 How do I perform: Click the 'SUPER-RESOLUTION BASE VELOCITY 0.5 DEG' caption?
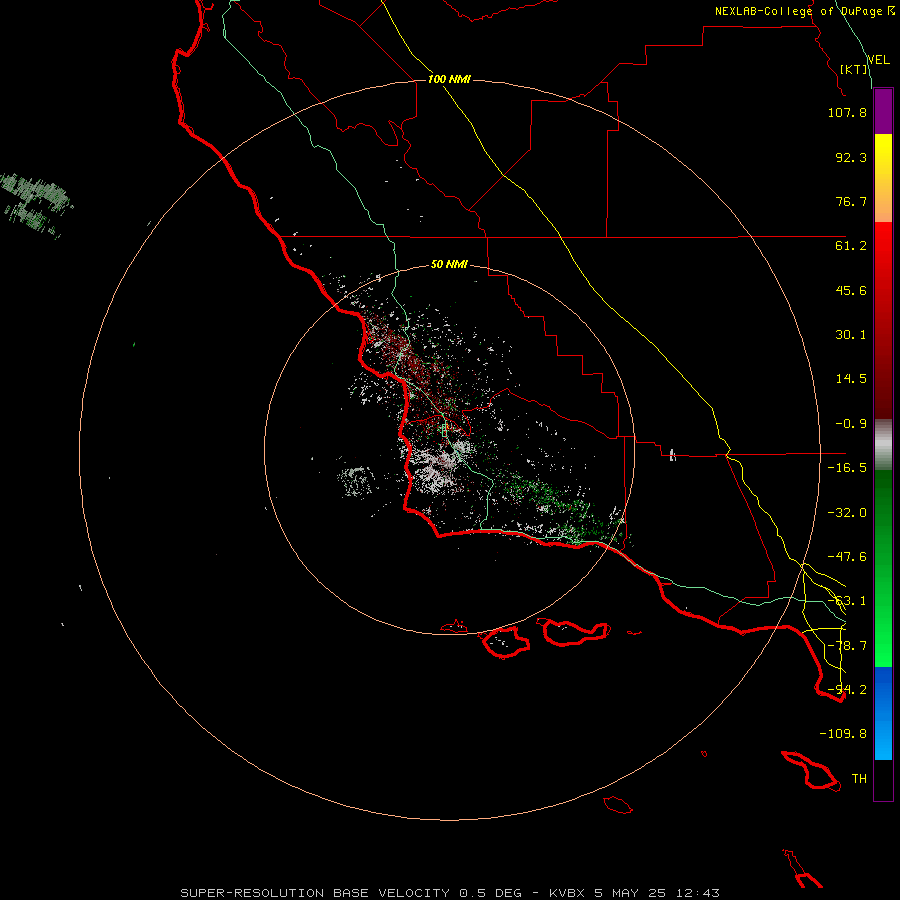click(351, 893)
